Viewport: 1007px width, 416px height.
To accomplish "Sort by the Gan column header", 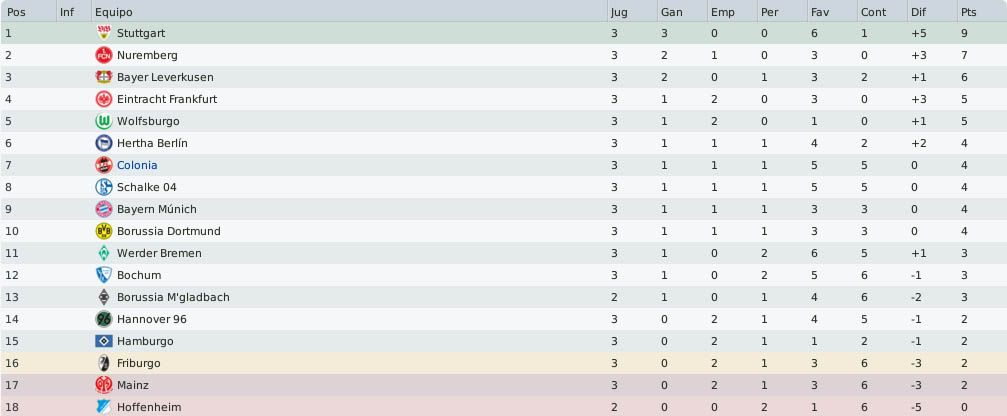I will pyautogui.click(x=681, y=12).
